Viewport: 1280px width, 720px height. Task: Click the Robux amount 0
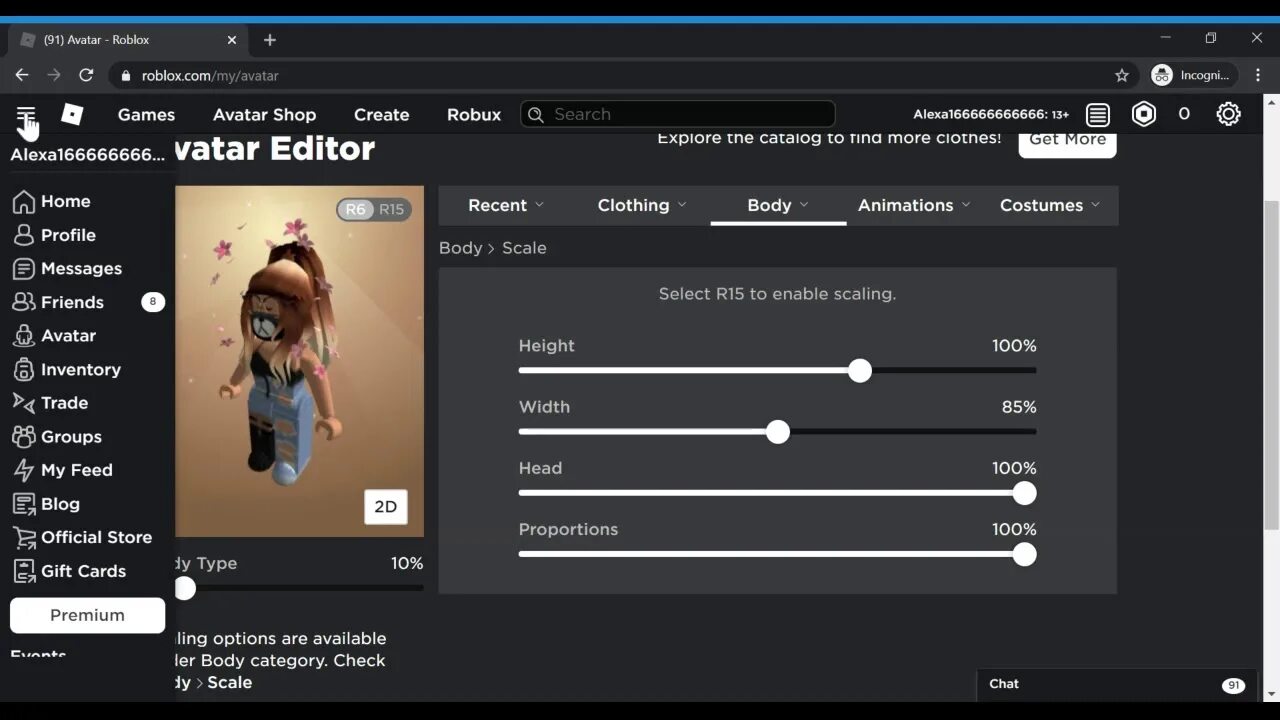tap(1184, 114)
